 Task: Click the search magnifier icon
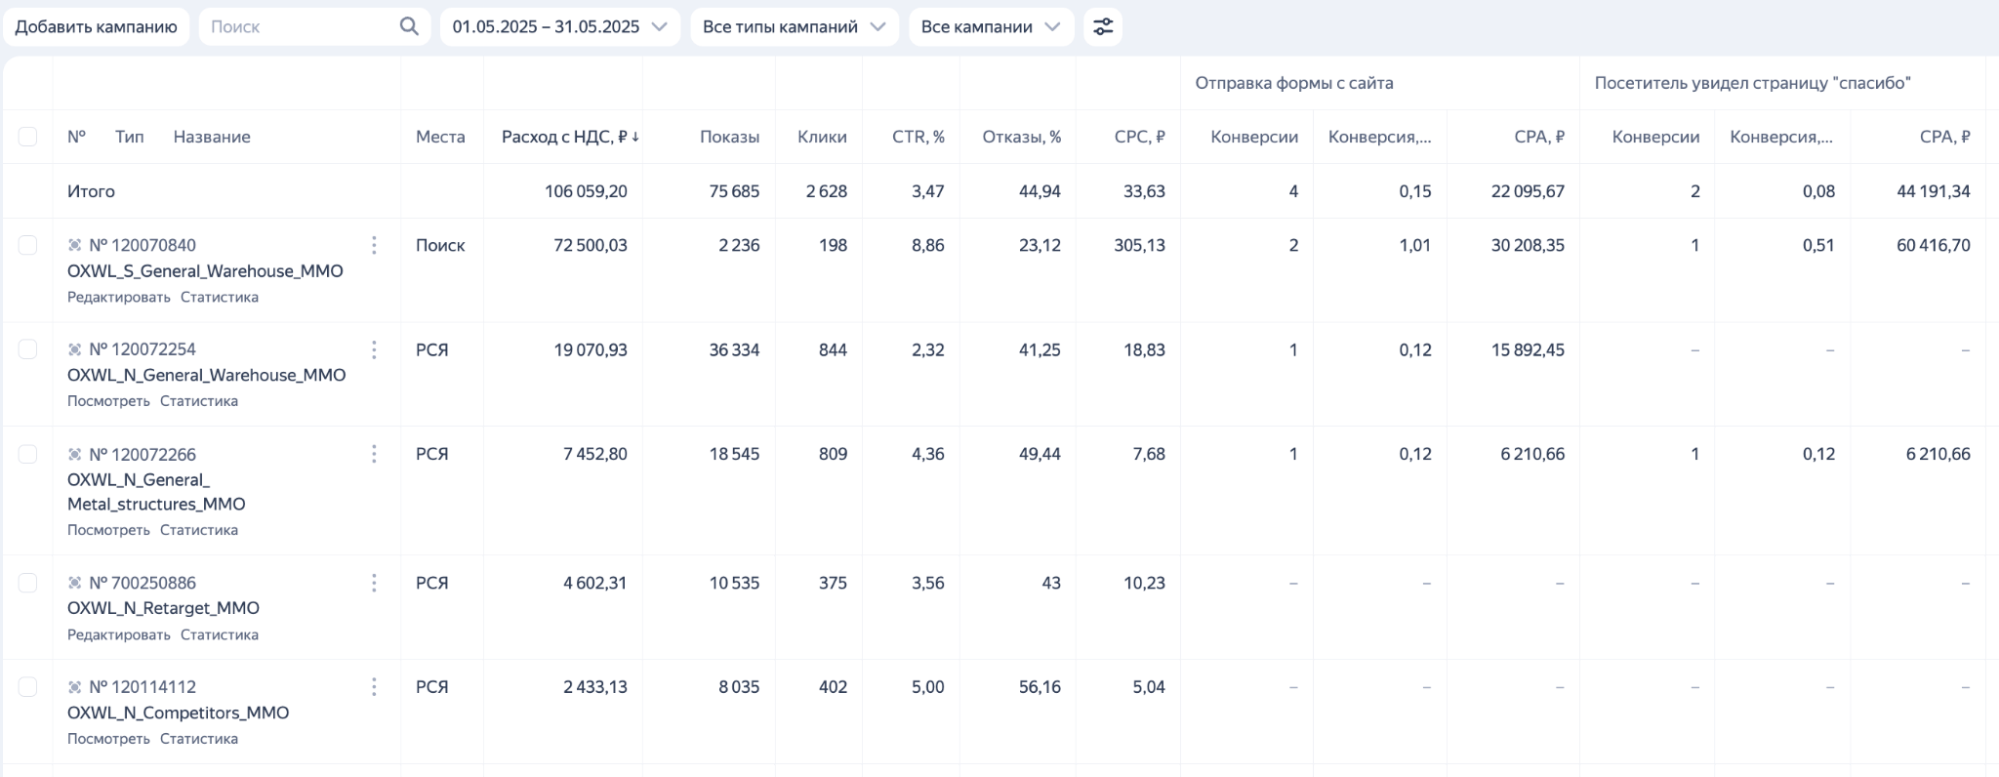[x=409, y=27]
